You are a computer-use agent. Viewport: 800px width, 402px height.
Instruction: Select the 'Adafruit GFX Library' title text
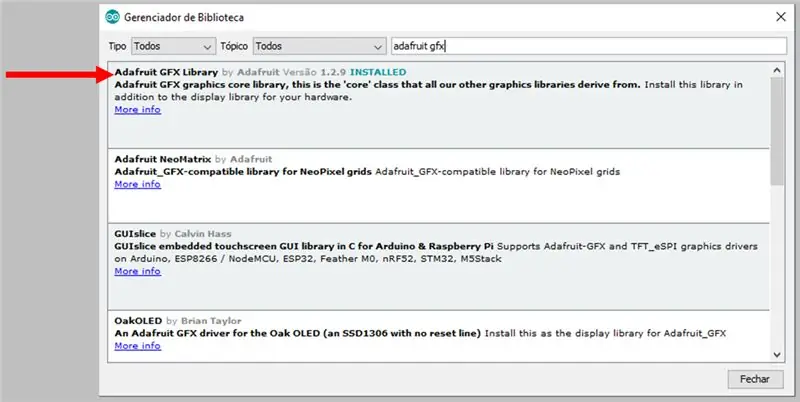166,72
